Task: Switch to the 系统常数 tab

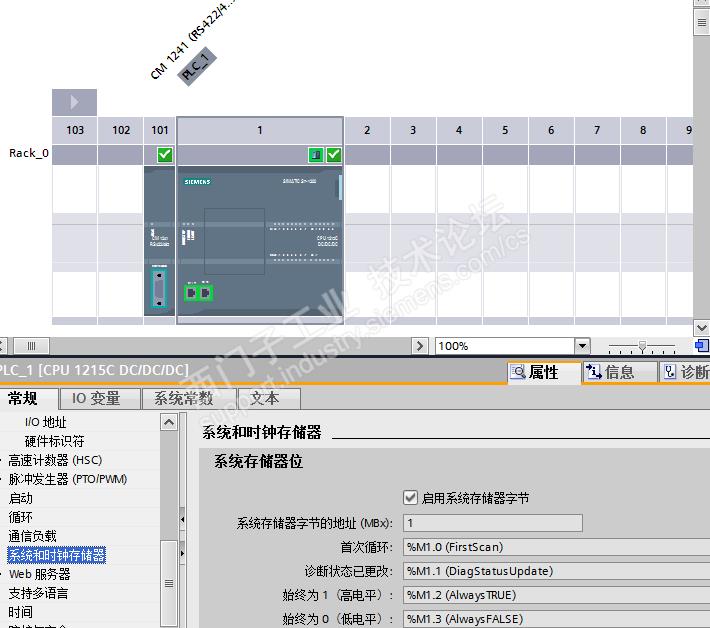Action: pos(189,398)
